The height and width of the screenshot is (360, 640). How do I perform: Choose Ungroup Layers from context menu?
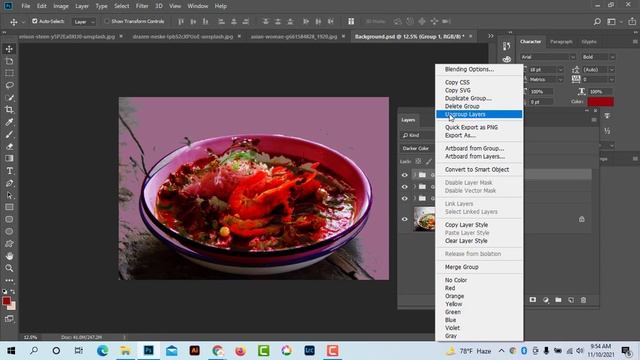(479, 114)
